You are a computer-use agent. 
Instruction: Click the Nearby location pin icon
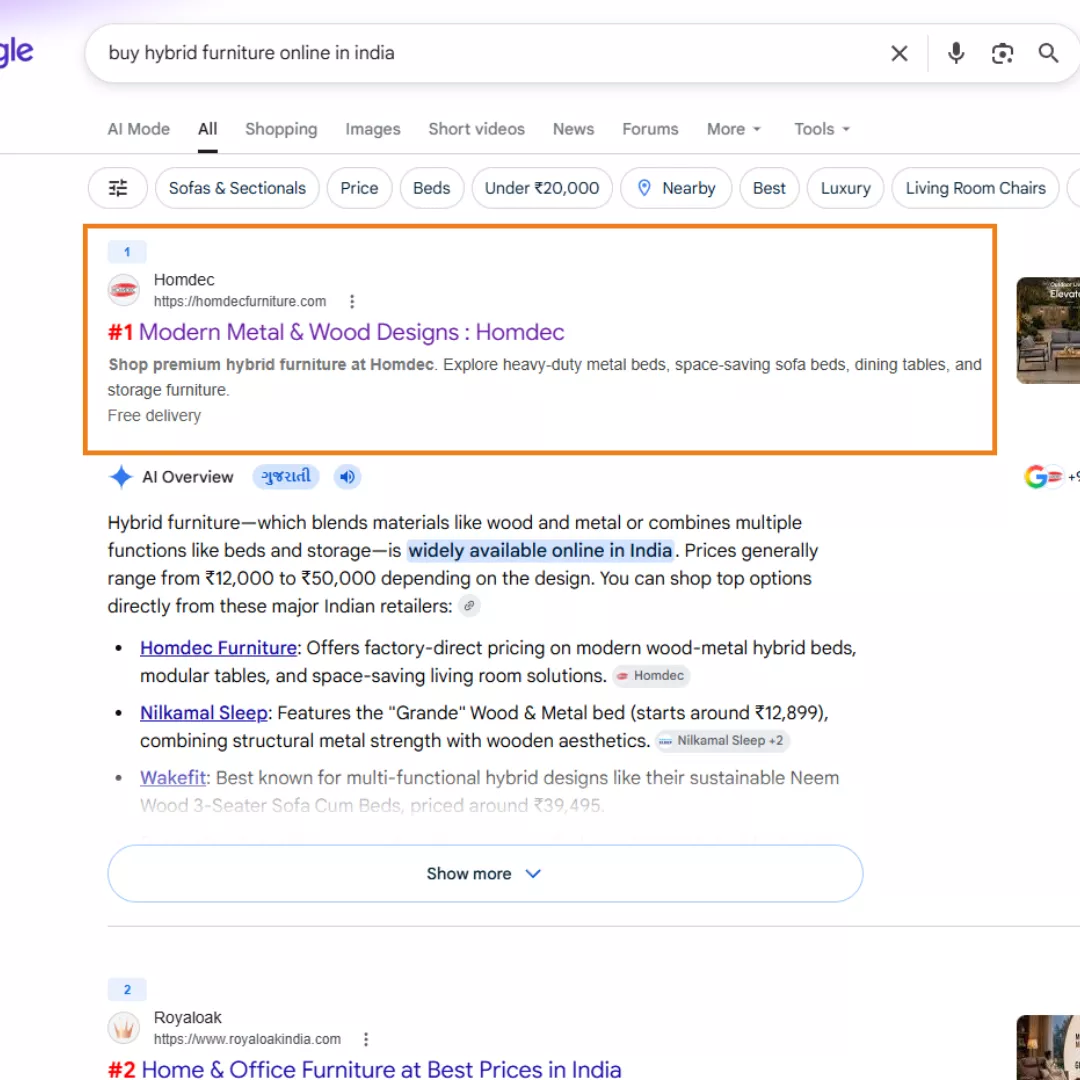coord(644,188)
